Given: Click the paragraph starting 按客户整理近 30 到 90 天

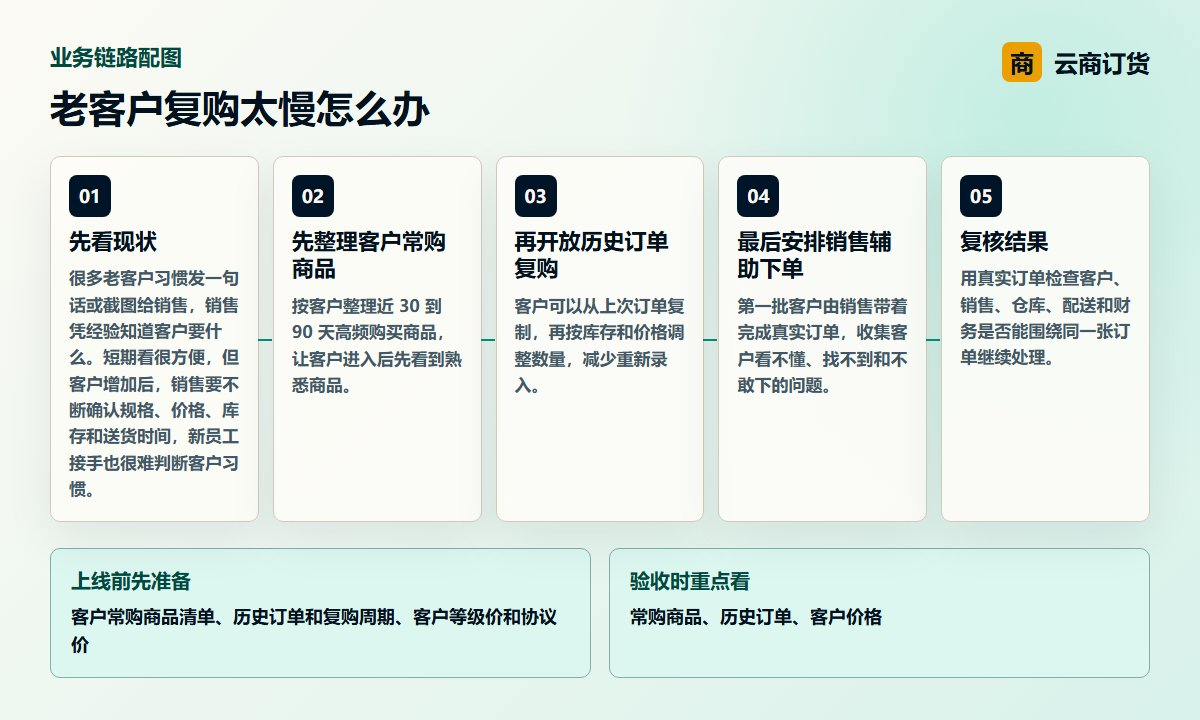Looking at the screenshot, I should [377, 345].
